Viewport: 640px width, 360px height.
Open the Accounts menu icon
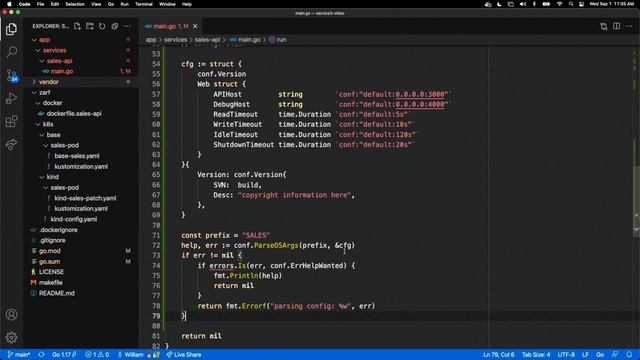point(11,315)
